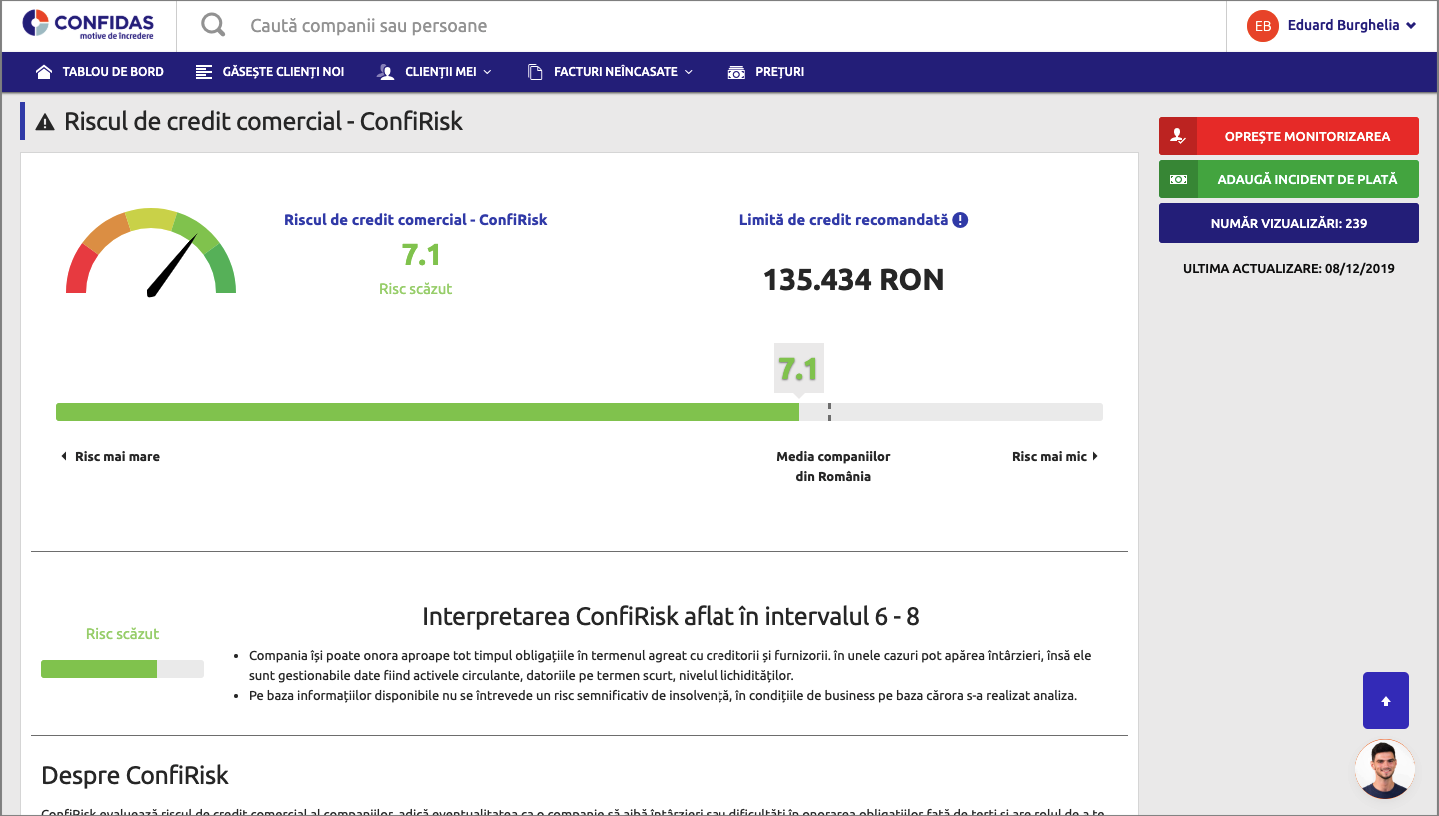Click the Ultima actualizare: 08/12/2019 text

[x=1288, y=269]
